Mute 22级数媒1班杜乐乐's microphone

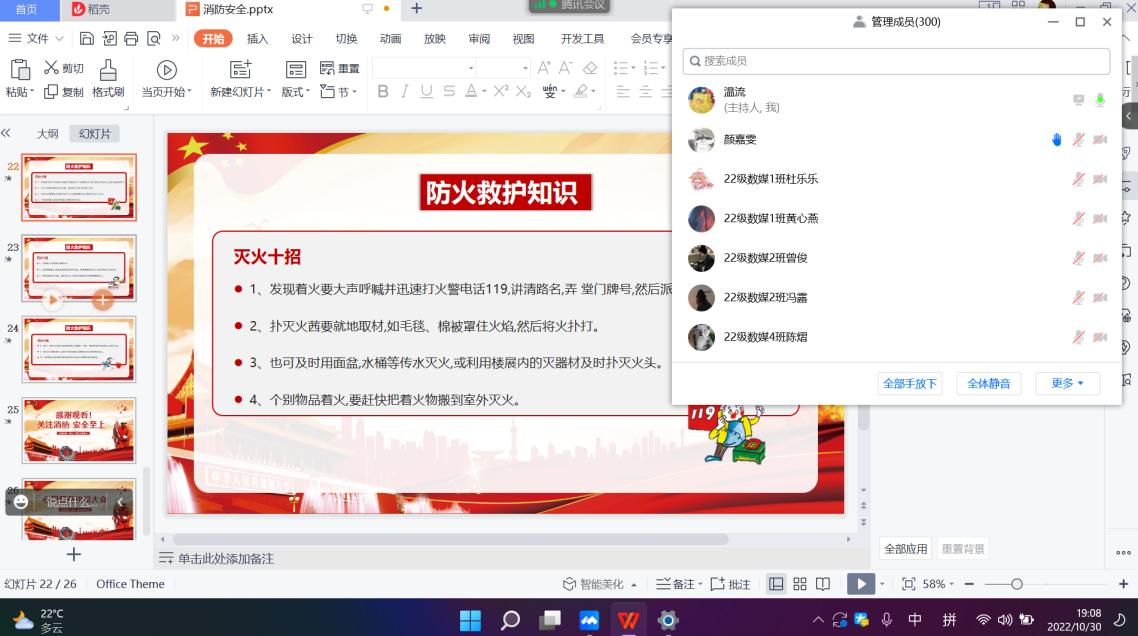[x=1078, y=179]
